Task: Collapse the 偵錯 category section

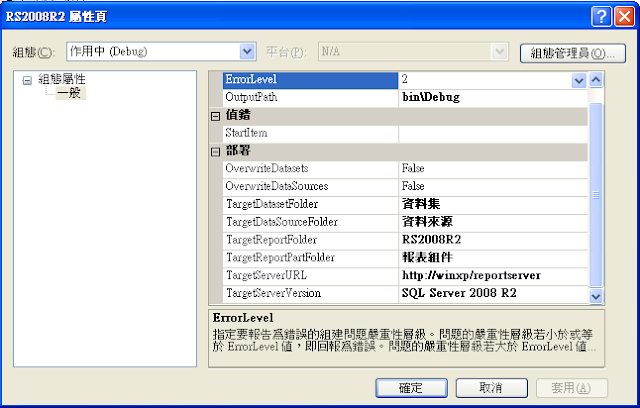Action: [216, 116]
